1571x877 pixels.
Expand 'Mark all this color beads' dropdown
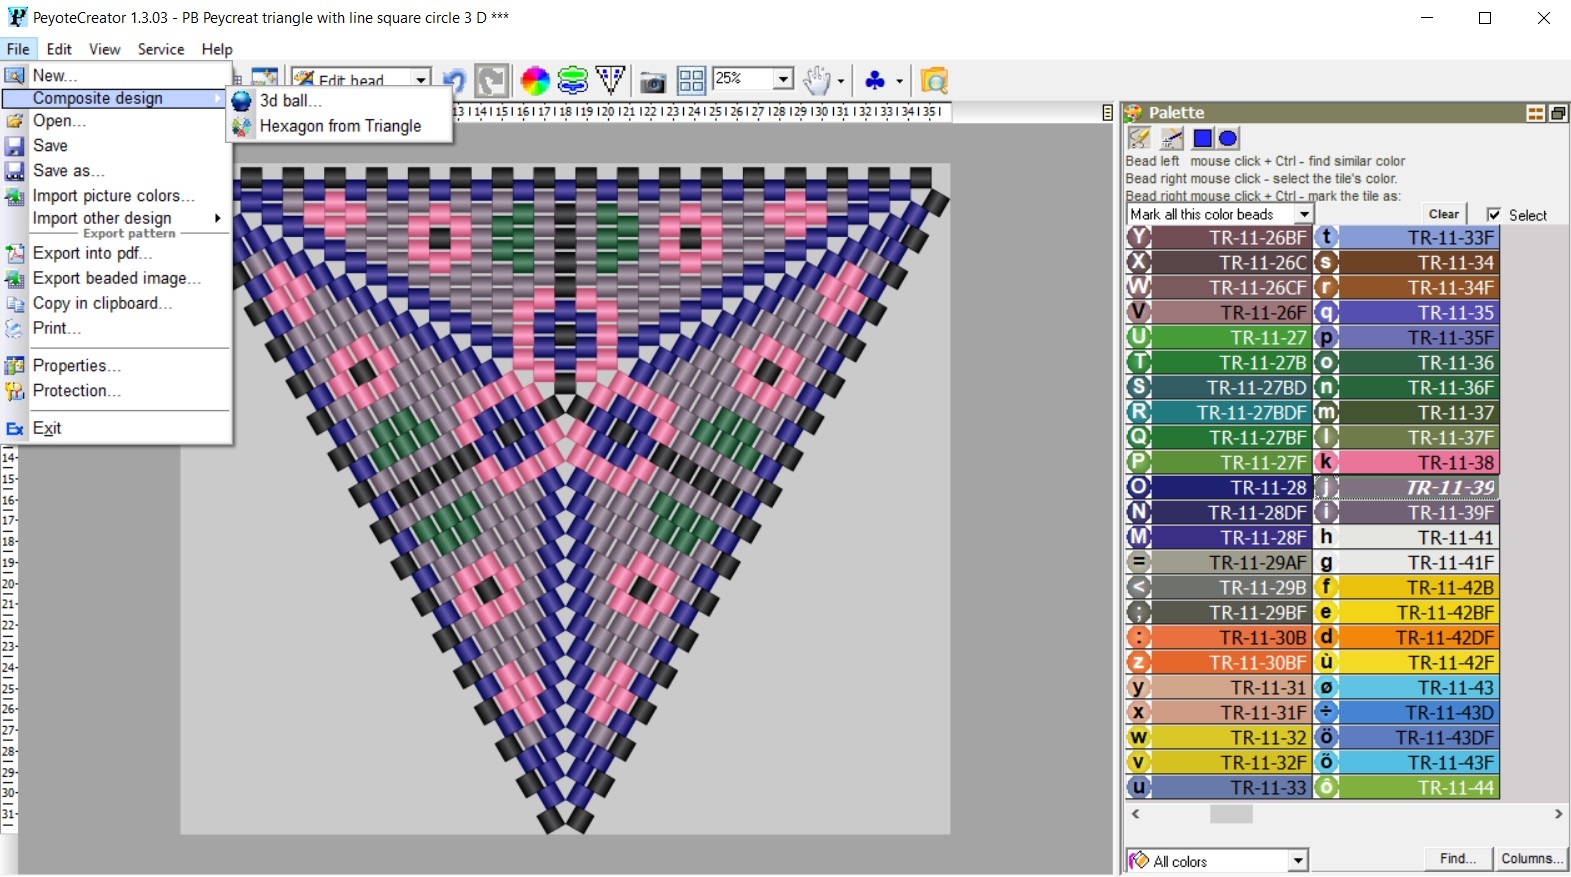[1303, 215]
